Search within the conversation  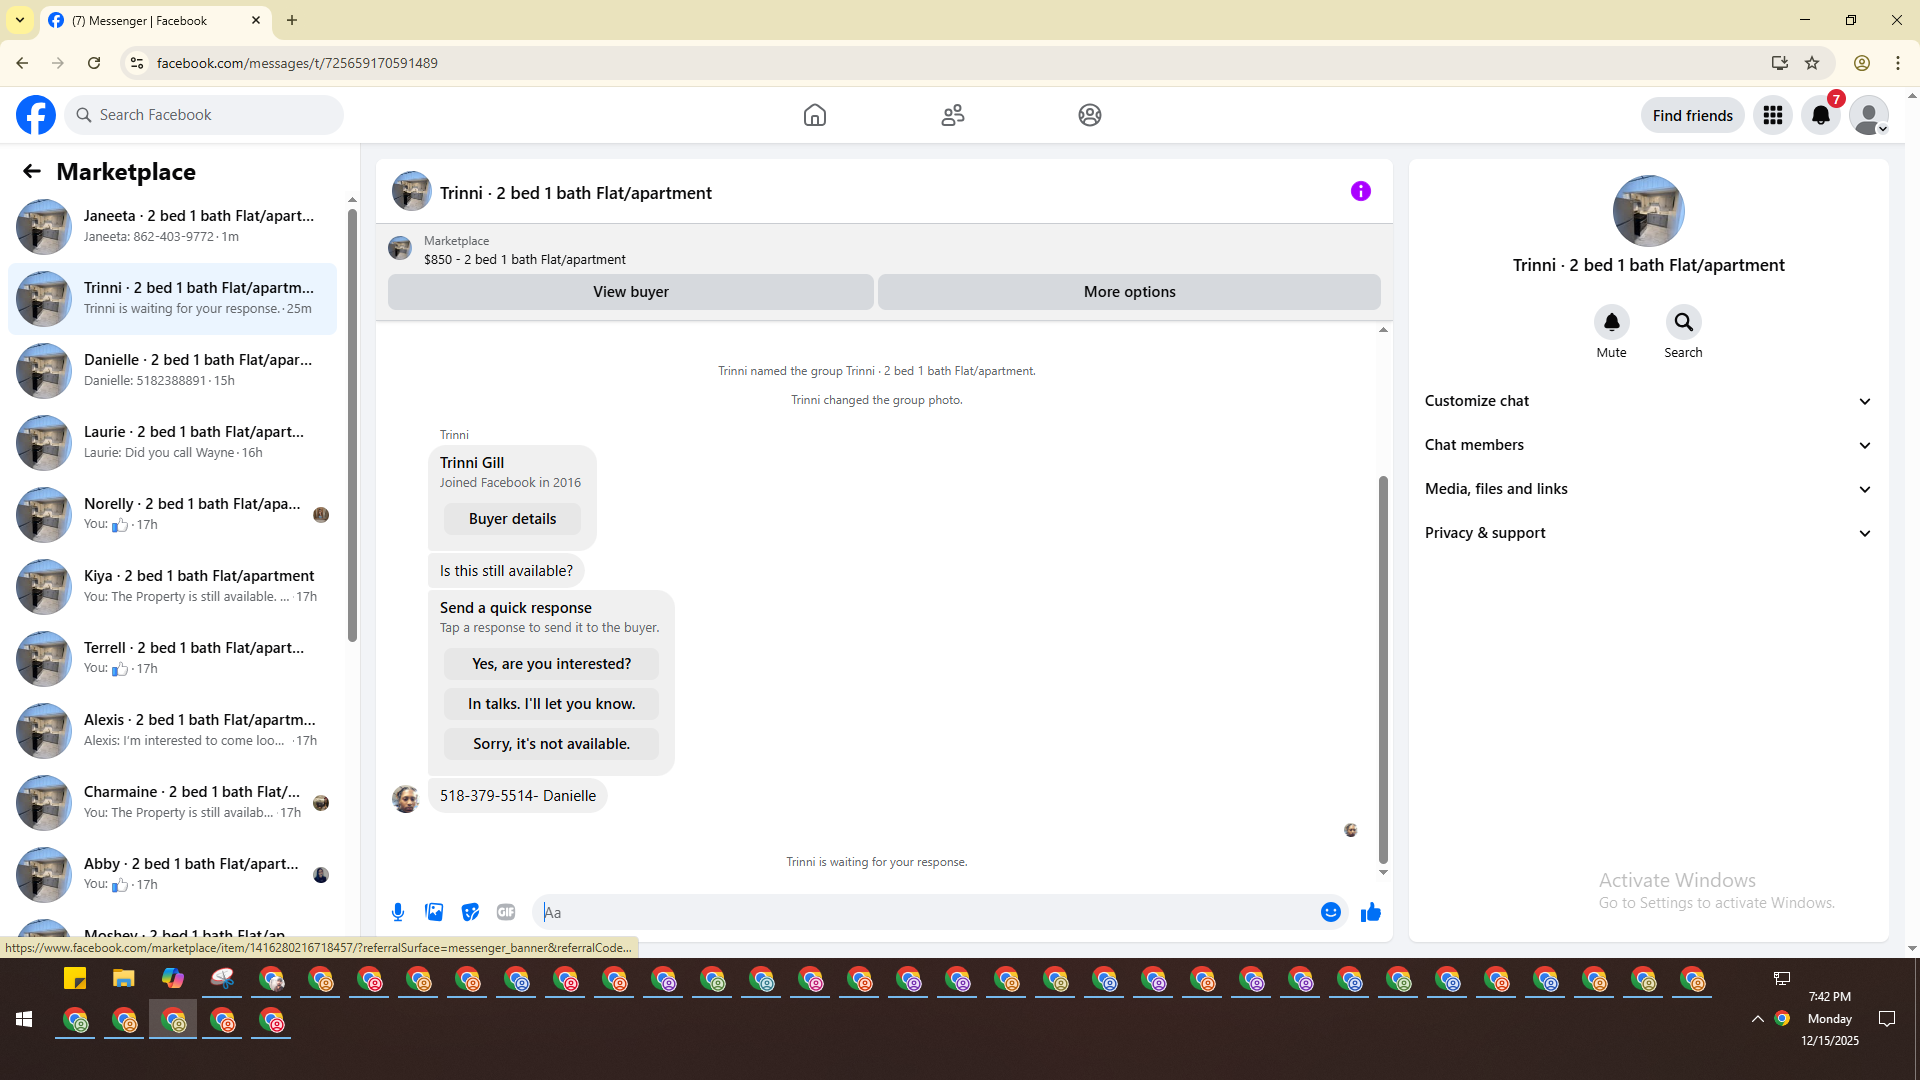pyautogui.click(x=1683, y=323)
